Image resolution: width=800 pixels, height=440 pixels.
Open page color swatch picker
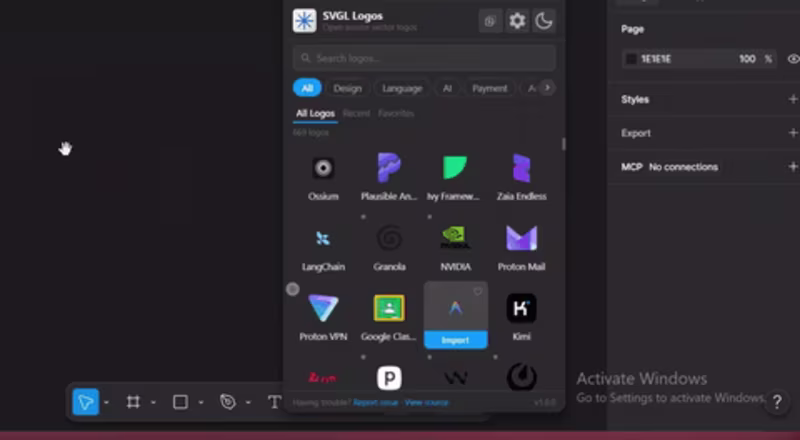click(632, 59)
